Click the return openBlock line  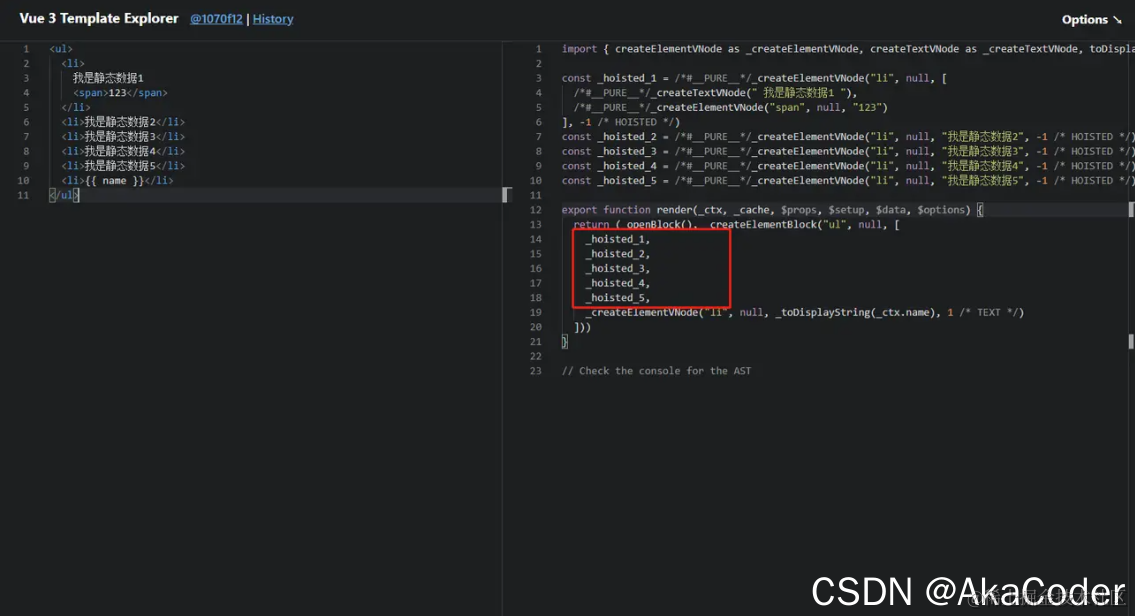(737, 225)
